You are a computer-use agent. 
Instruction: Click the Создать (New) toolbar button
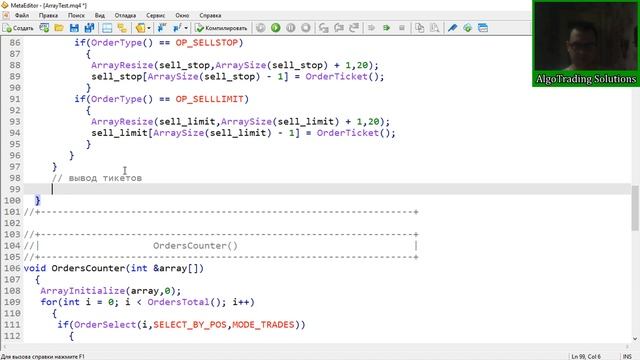click(x=18, y=28)
